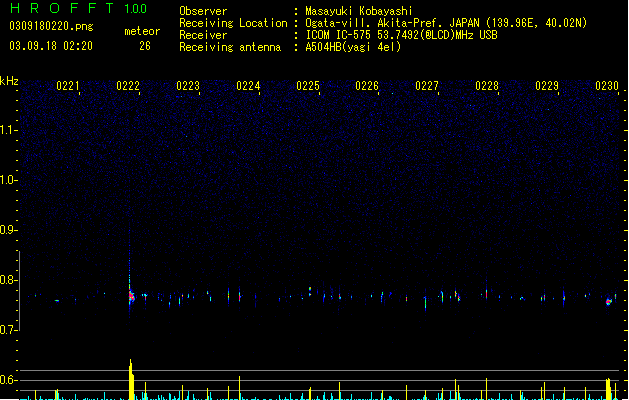Viewport: 629px width, 400px height.
Task: Select the 0221 time marker label
Action: point(68,86)
